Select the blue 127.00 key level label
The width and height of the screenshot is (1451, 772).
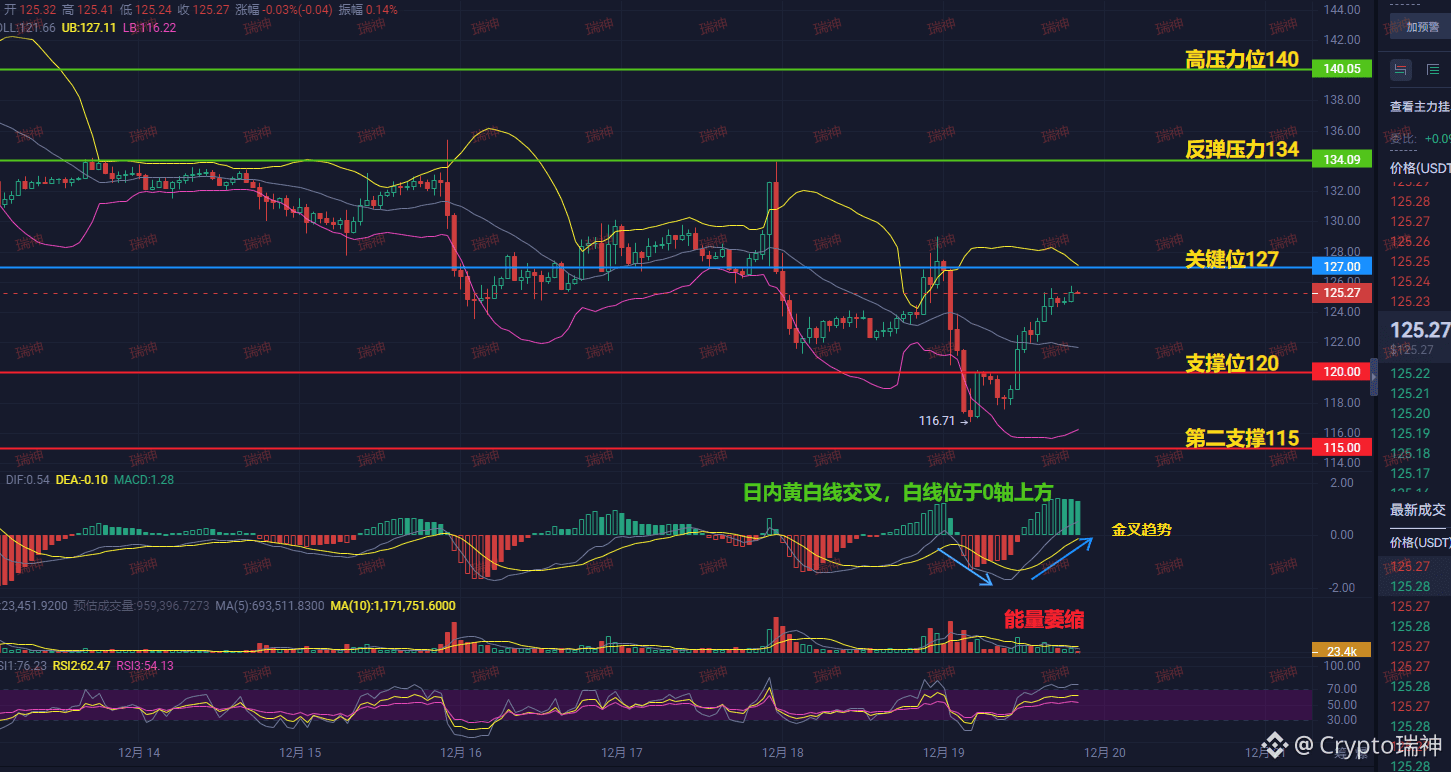coord(1341,267)
